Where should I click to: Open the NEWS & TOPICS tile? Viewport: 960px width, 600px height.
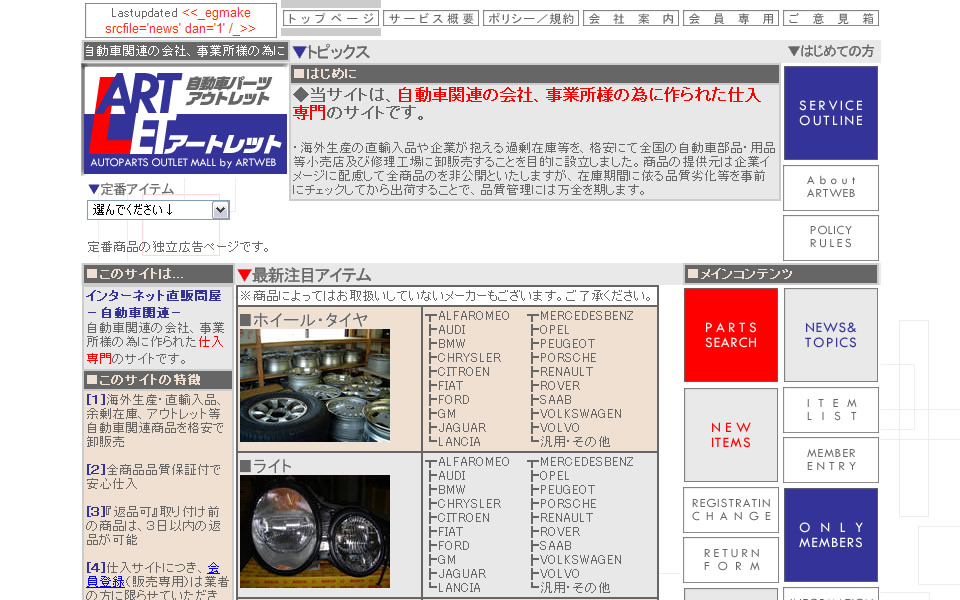tap(831, 335)
